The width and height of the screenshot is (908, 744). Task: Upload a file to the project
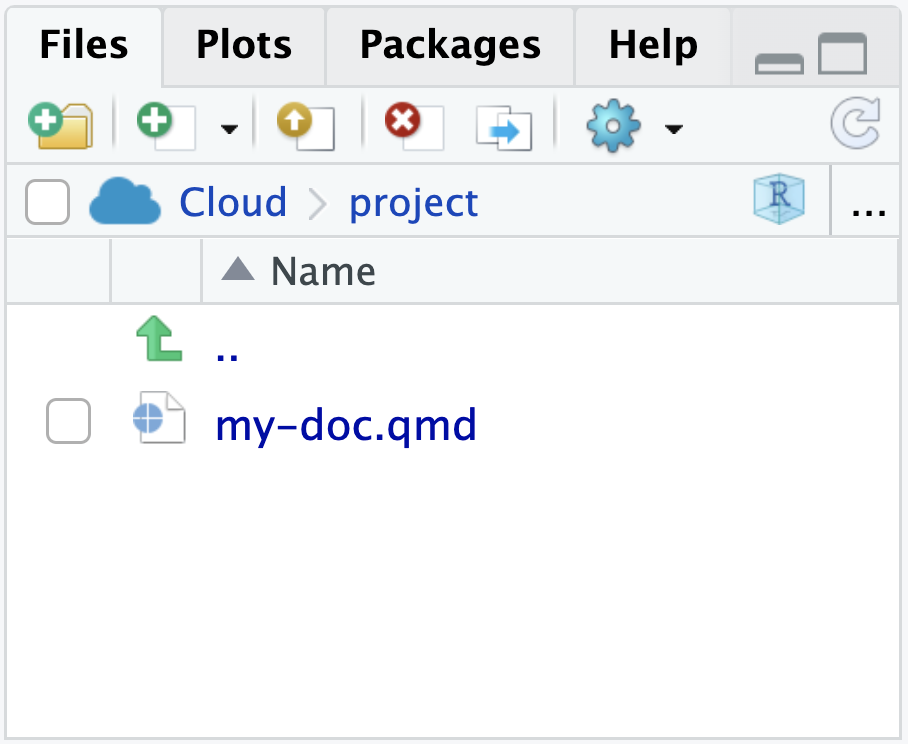(x=303, y=124)
